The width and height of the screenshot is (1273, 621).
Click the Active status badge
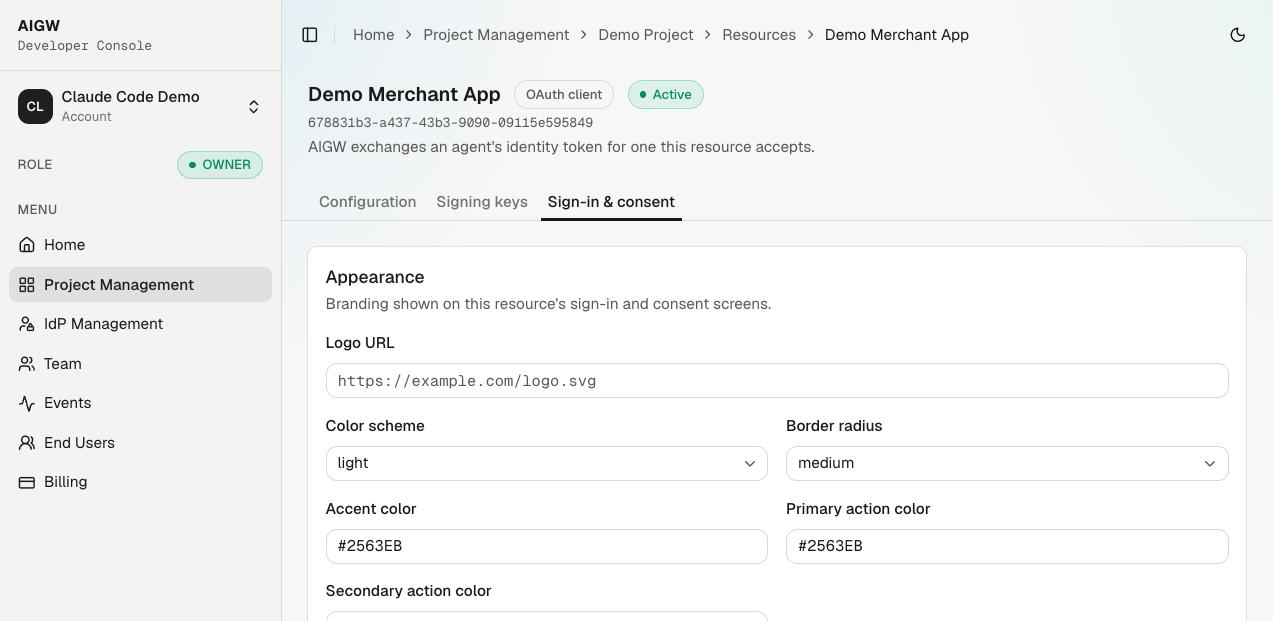coord(666,95)
